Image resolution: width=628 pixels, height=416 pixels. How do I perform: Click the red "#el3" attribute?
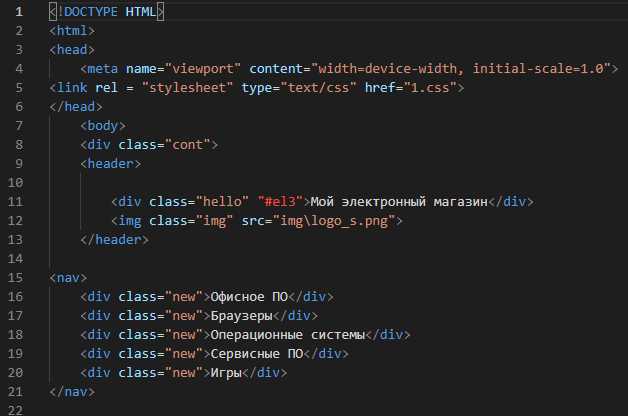point(280,201)
